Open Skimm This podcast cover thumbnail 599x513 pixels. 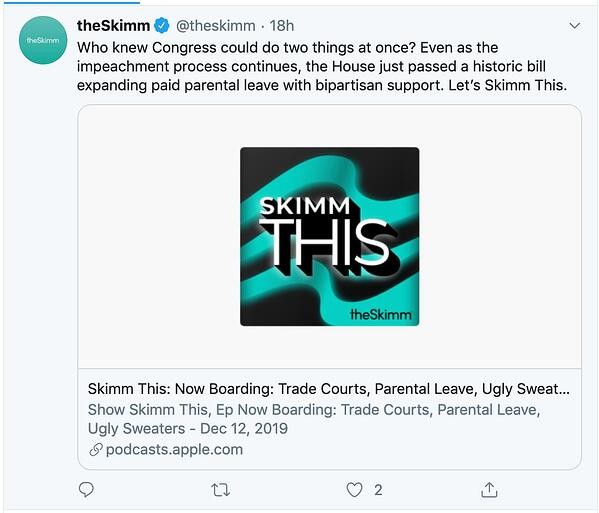click(329, 236)
